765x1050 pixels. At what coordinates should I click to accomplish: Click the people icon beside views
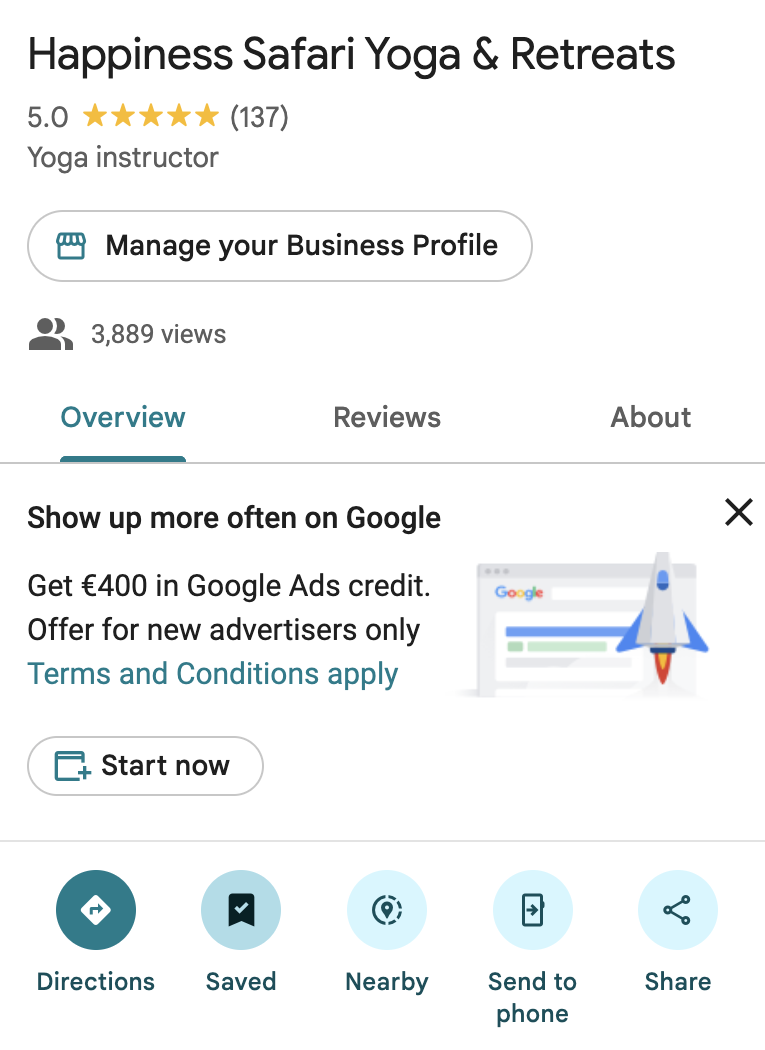click(x=51, y=334)
